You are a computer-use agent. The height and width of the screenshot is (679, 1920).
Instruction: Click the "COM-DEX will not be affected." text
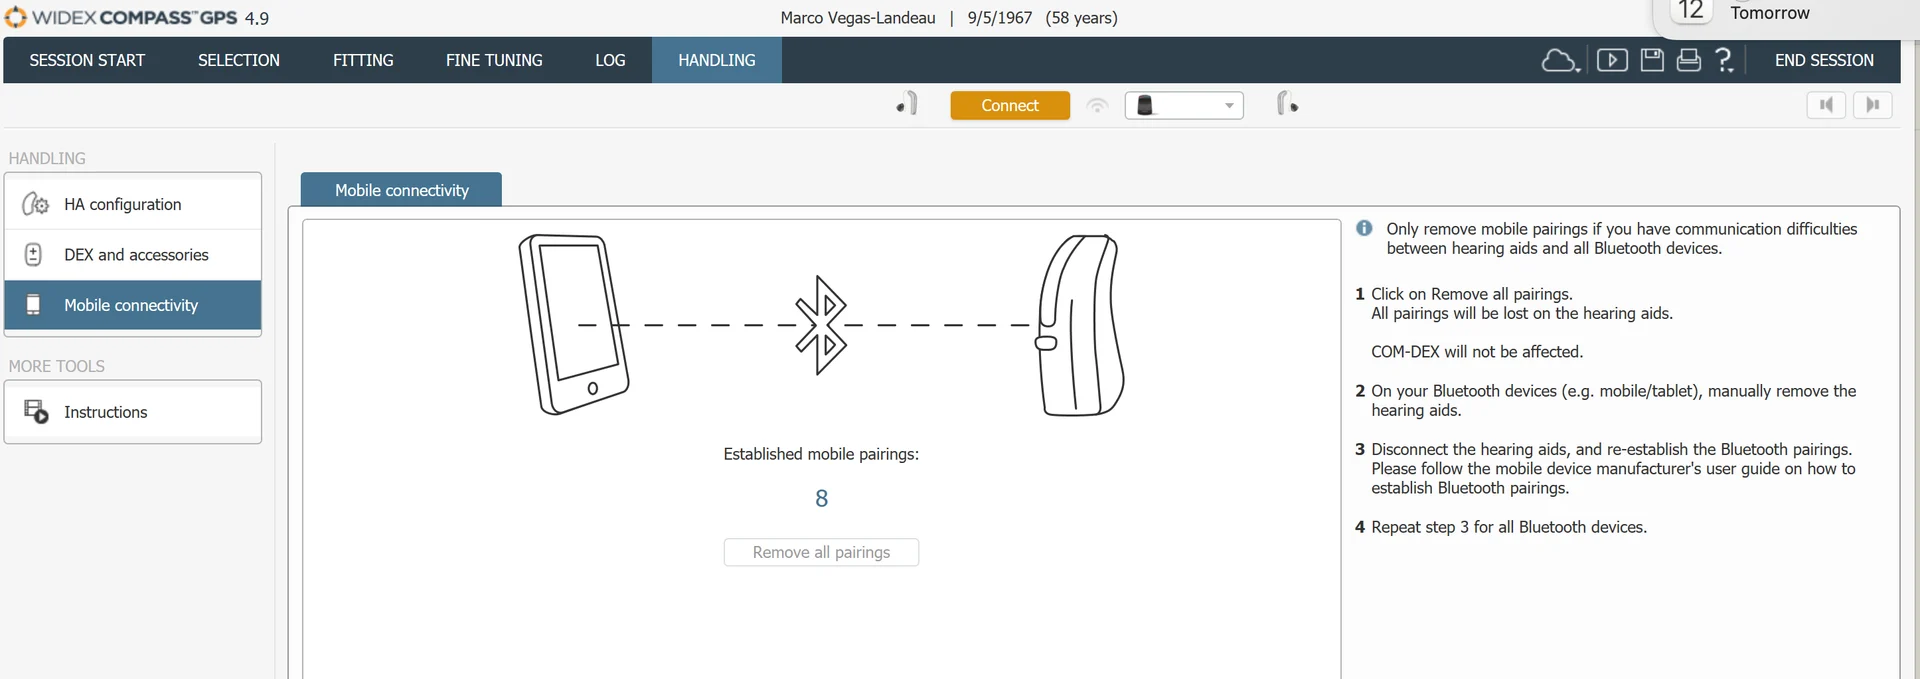[1477, 352]
